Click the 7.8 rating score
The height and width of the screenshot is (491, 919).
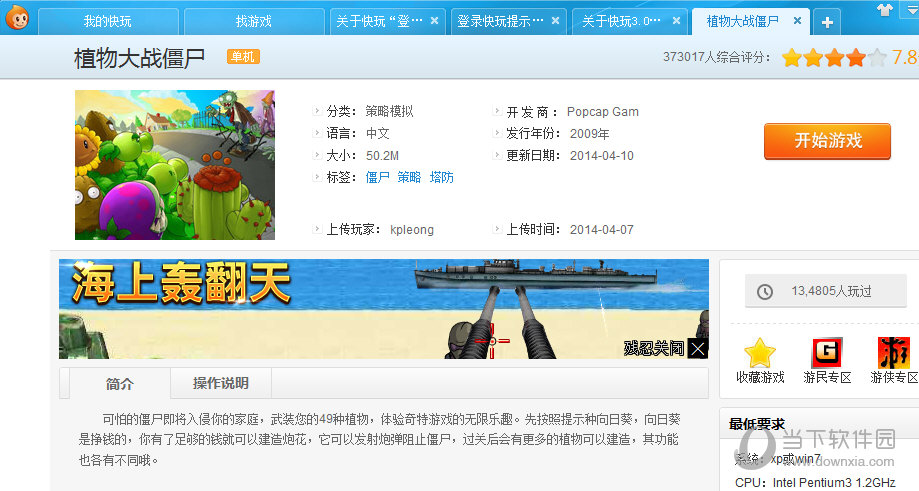905,57
